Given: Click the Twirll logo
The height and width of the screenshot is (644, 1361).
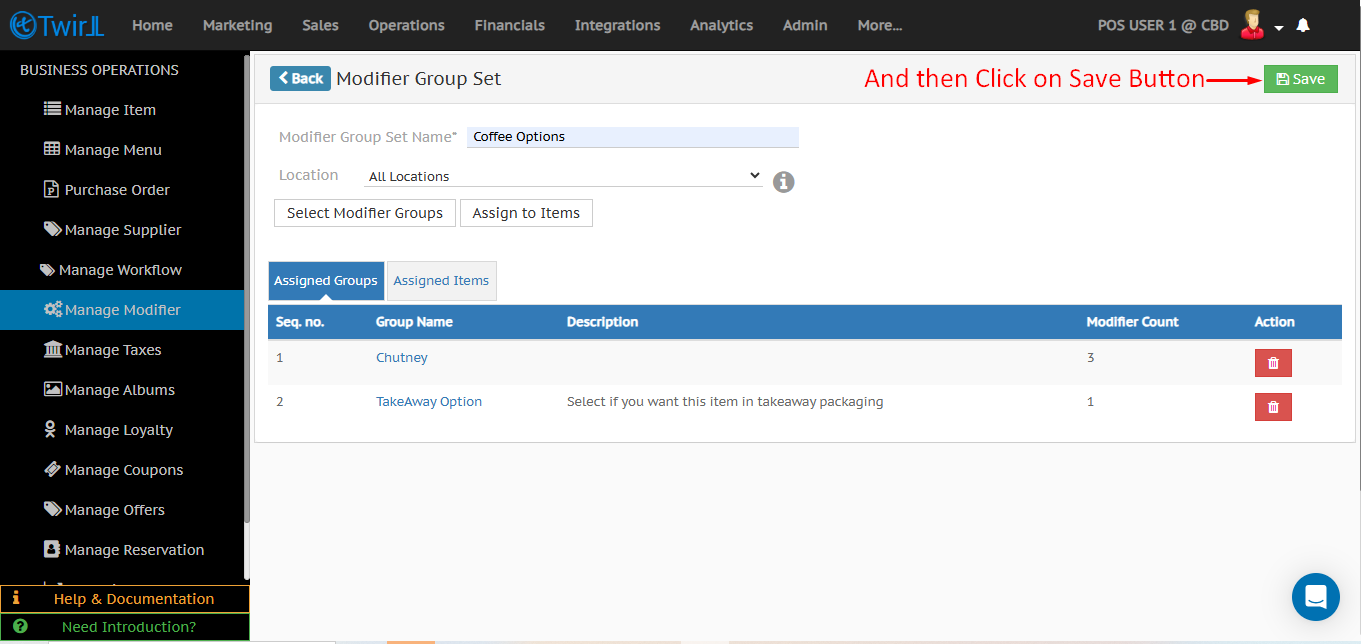Looking at the screenshot, I should (57, 25).
